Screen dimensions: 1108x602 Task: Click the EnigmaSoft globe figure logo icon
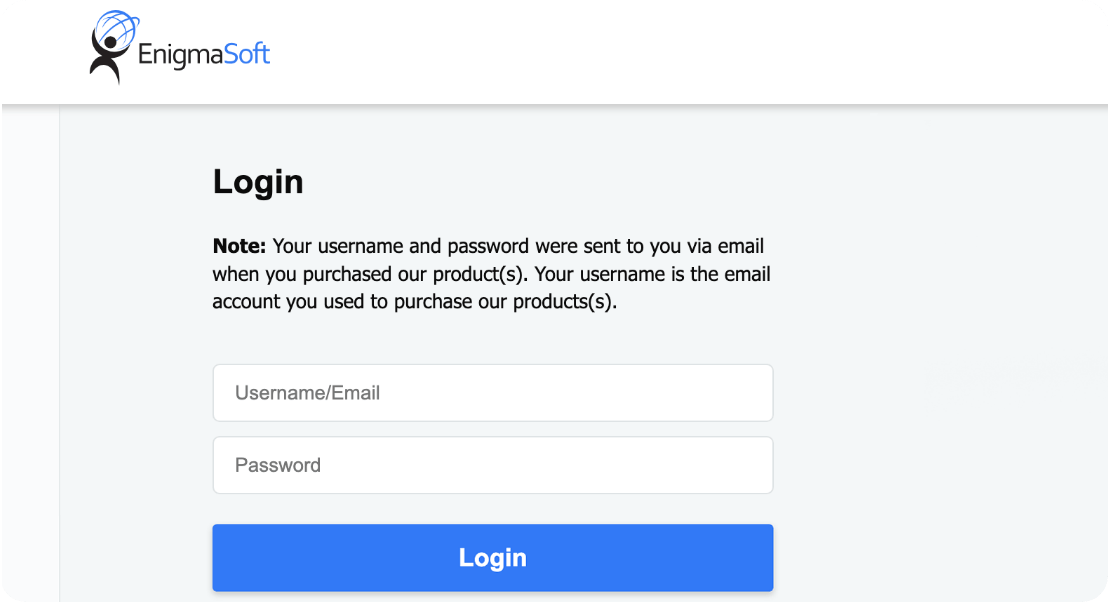(x=112, y=46)
